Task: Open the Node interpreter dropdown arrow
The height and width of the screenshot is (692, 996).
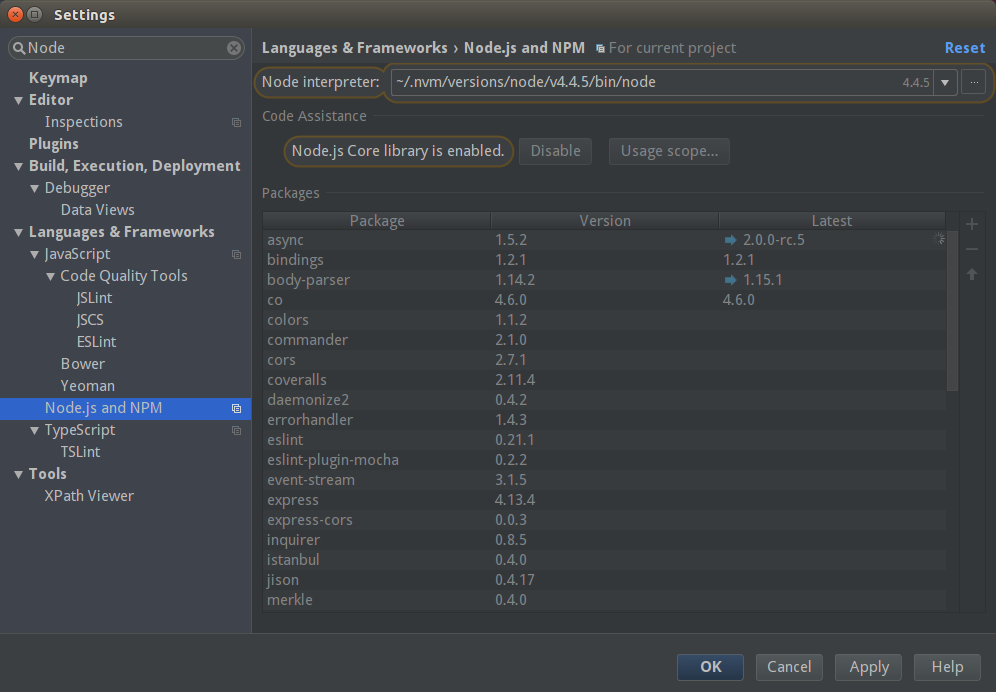Action: click(x=945, y=83)
